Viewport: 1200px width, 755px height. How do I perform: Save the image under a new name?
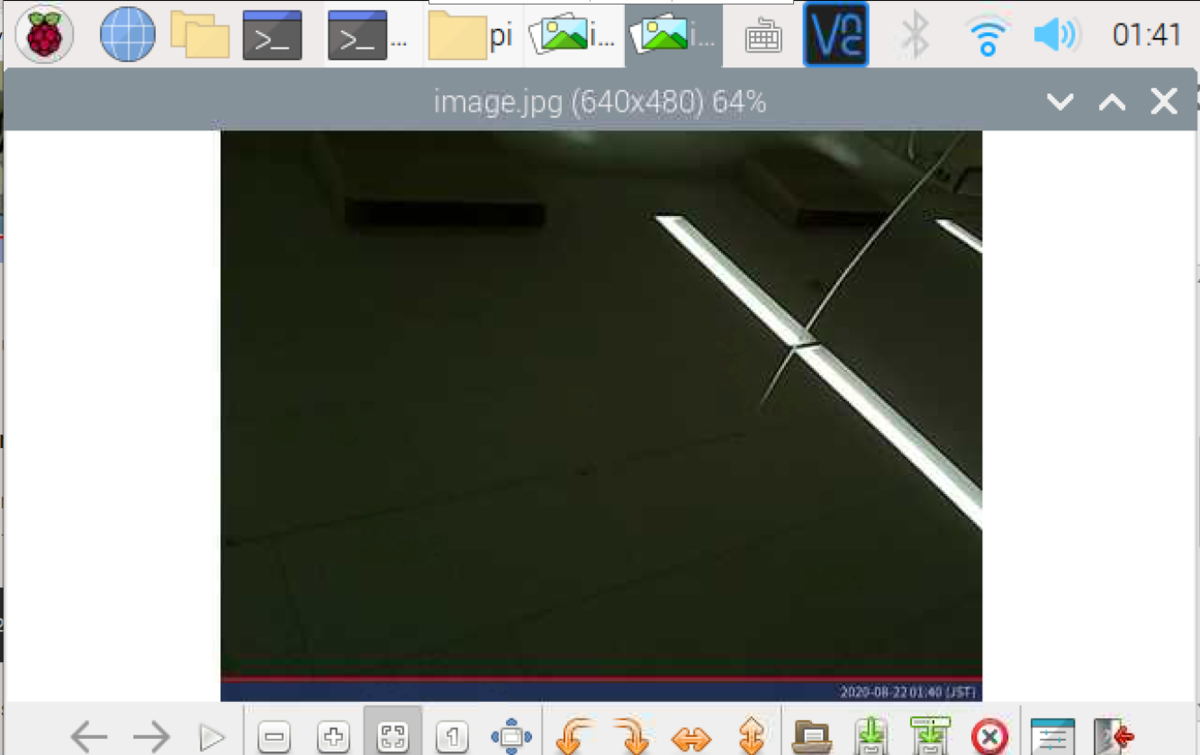tap(930, 735)
